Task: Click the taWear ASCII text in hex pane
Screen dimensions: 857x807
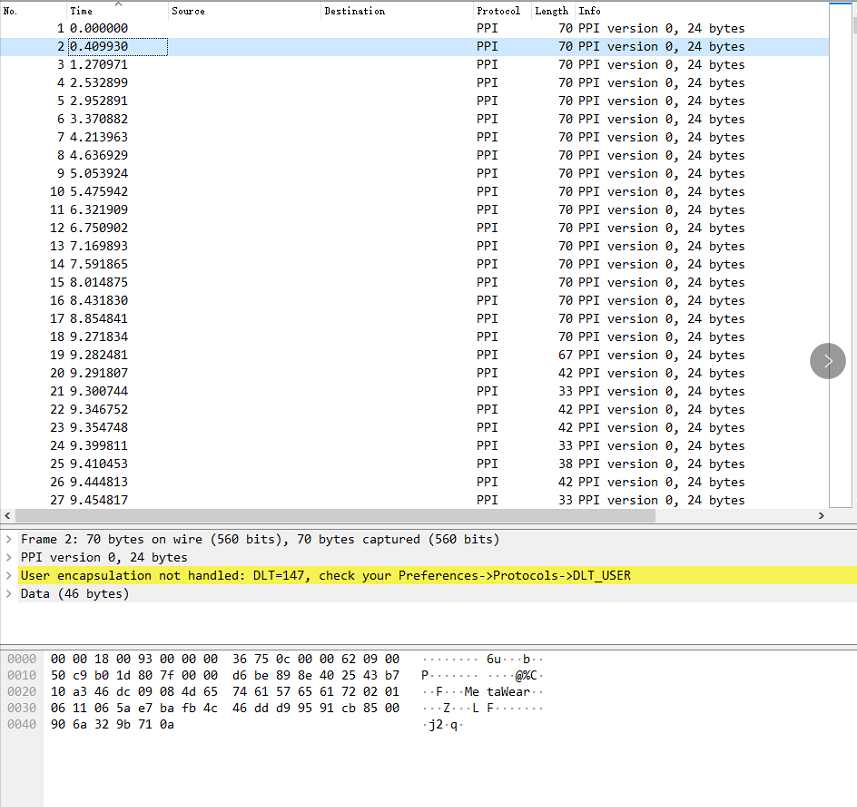Action: [x=508, y=691]
